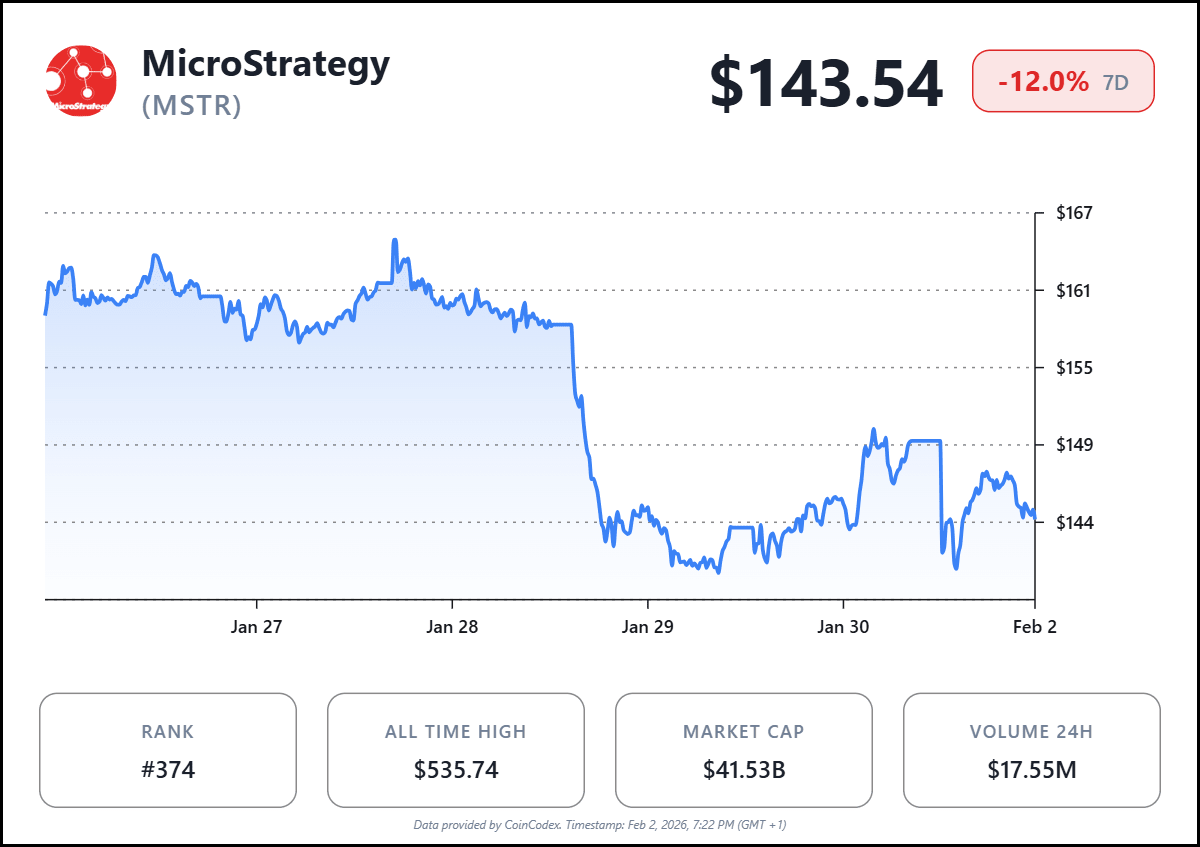Click the CoinCodex data attribution footer
This screenshot has height=847, width=1200.
600,825
